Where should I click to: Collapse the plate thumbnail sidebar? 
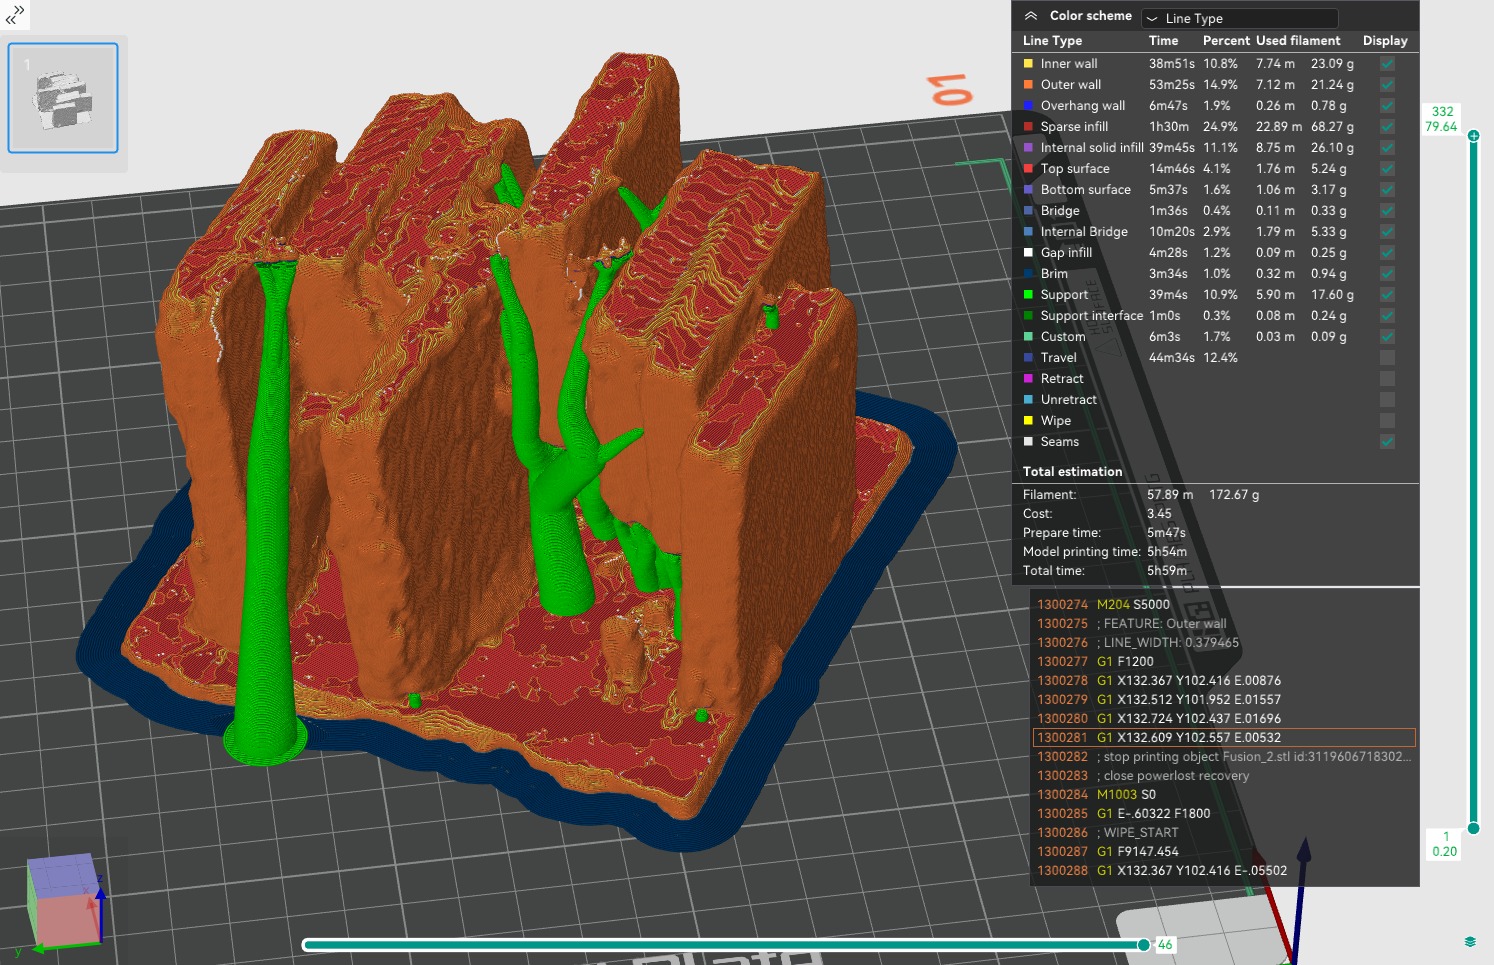click(15, 14)
